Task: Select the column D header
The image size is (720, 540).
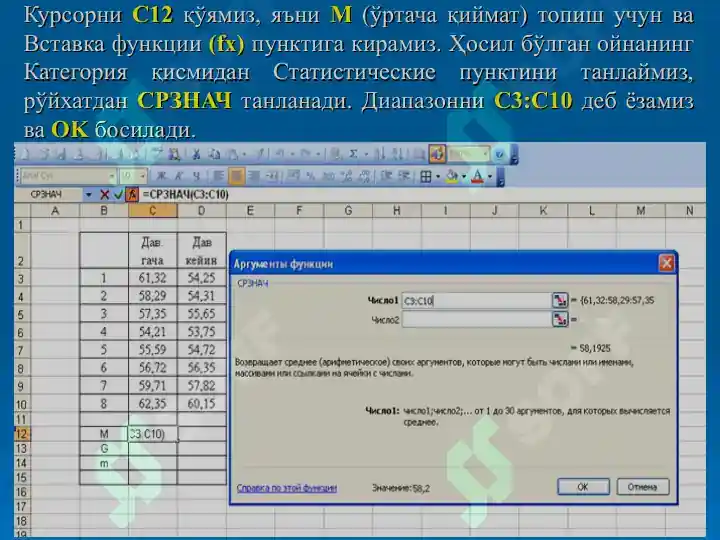Action: [x=202, y=211]
